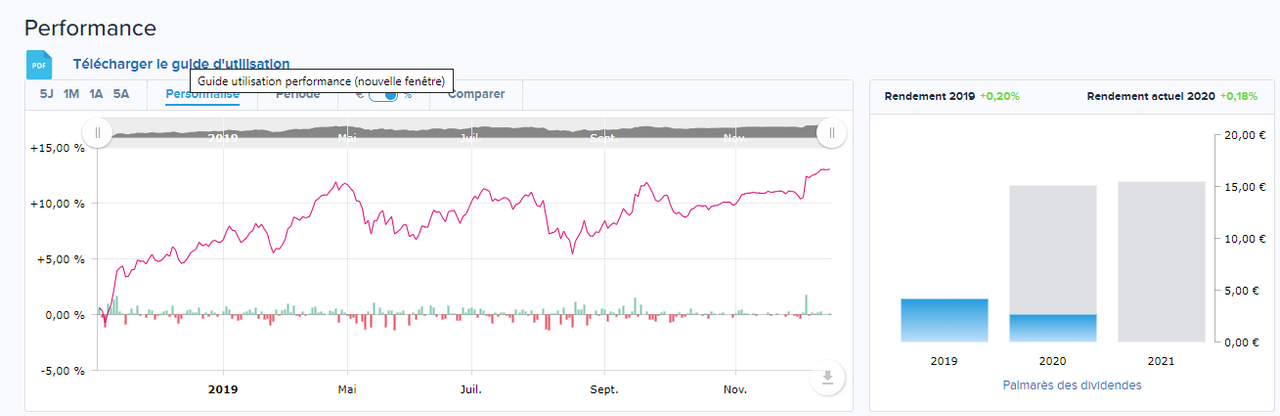Image resolution: width=1280 pixels, height=416 pixels.
Task: Click the Rendement 2019 +0,20% text
Action: coord(953,96)
